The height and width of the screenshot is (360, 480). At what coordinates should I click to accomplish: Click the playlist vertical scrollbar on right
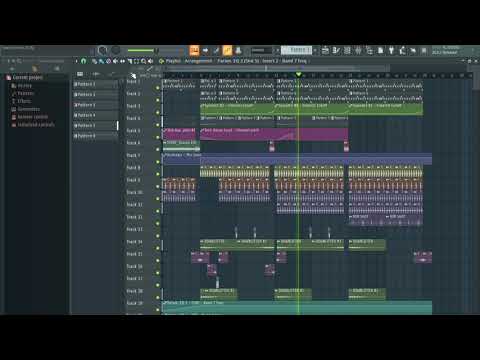coord(475,81)
